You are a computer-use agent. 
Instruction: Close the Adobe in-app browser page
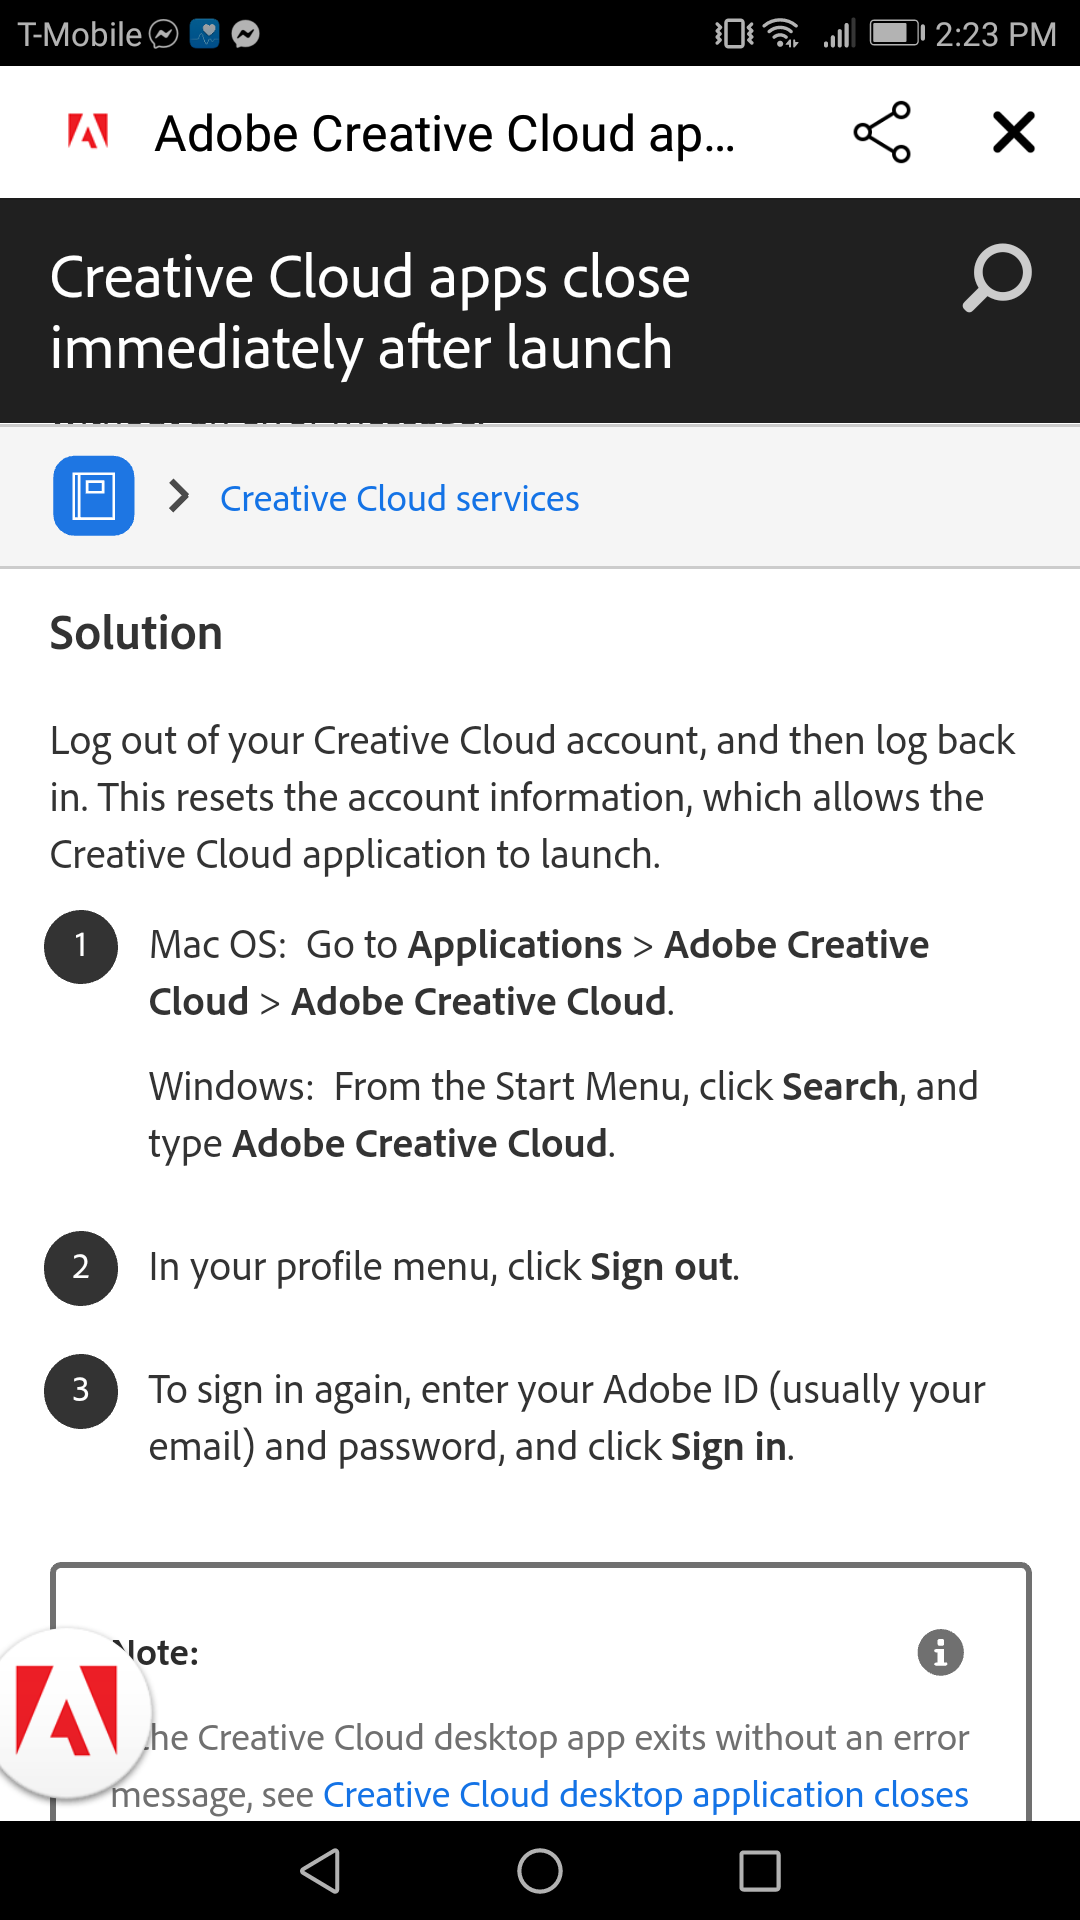pyautogui.click(x=1013, y=132)
